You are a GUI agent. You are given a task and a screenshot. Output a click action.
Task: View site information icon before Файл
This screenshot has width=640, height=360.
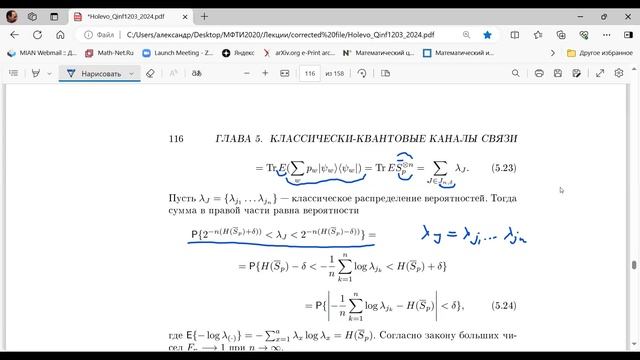tap(88, 35)
